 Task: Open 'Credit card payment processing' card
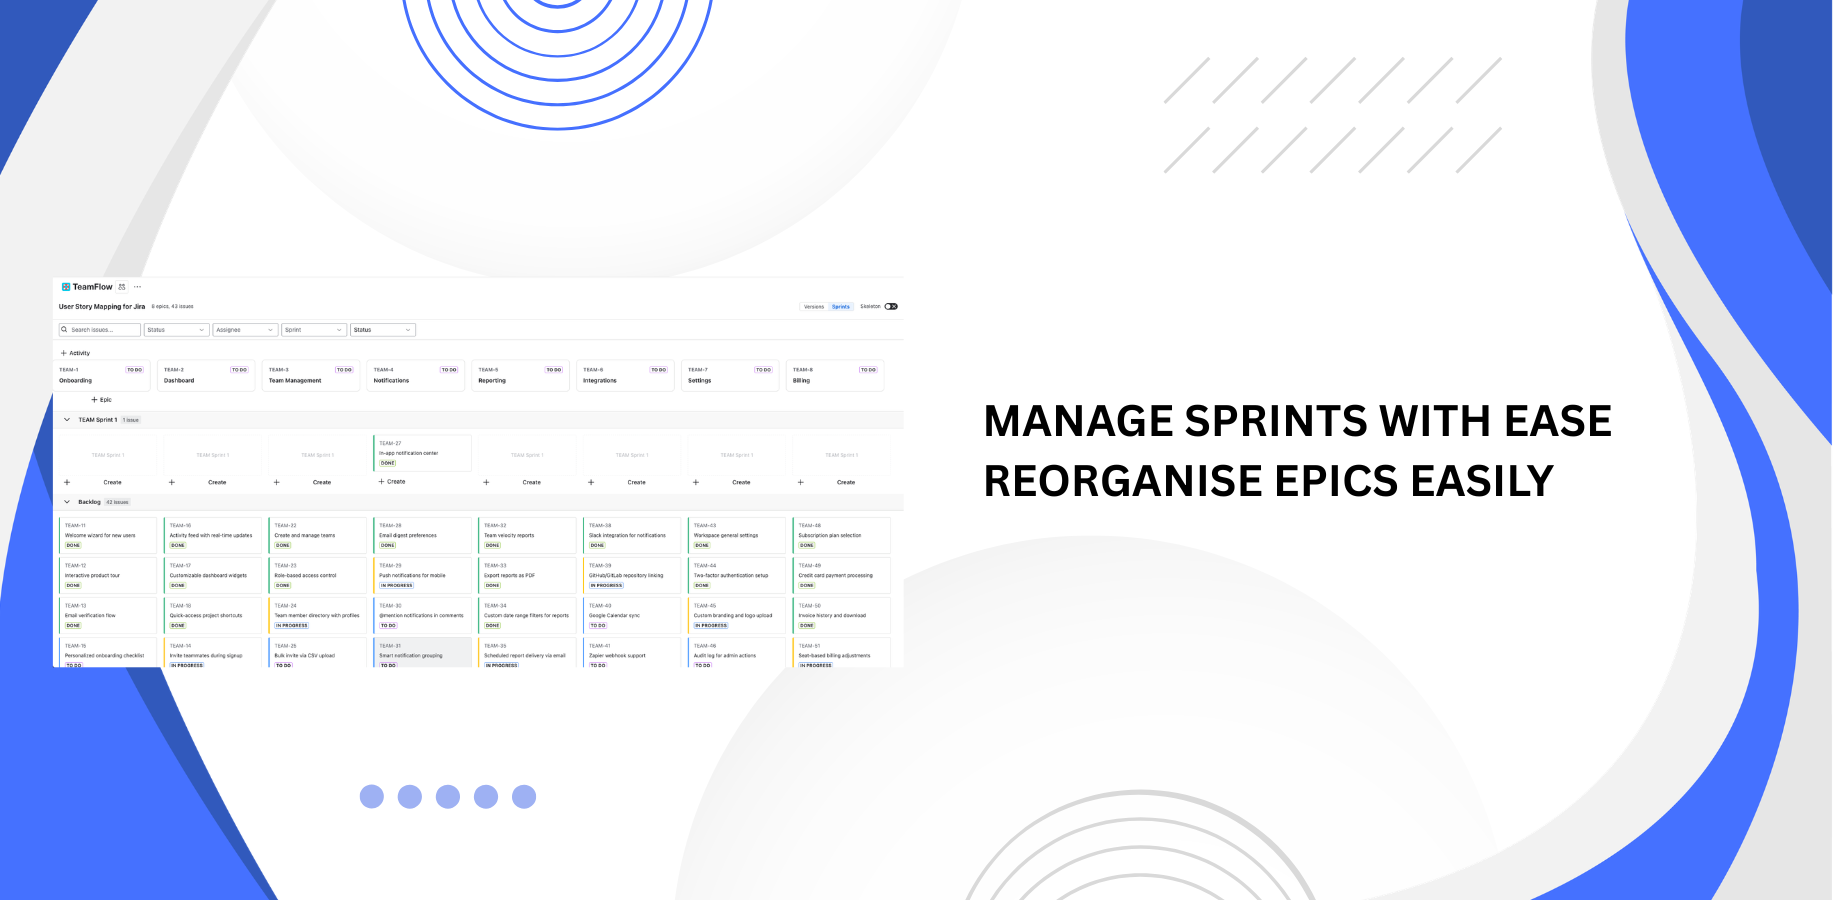pos(842,575)
